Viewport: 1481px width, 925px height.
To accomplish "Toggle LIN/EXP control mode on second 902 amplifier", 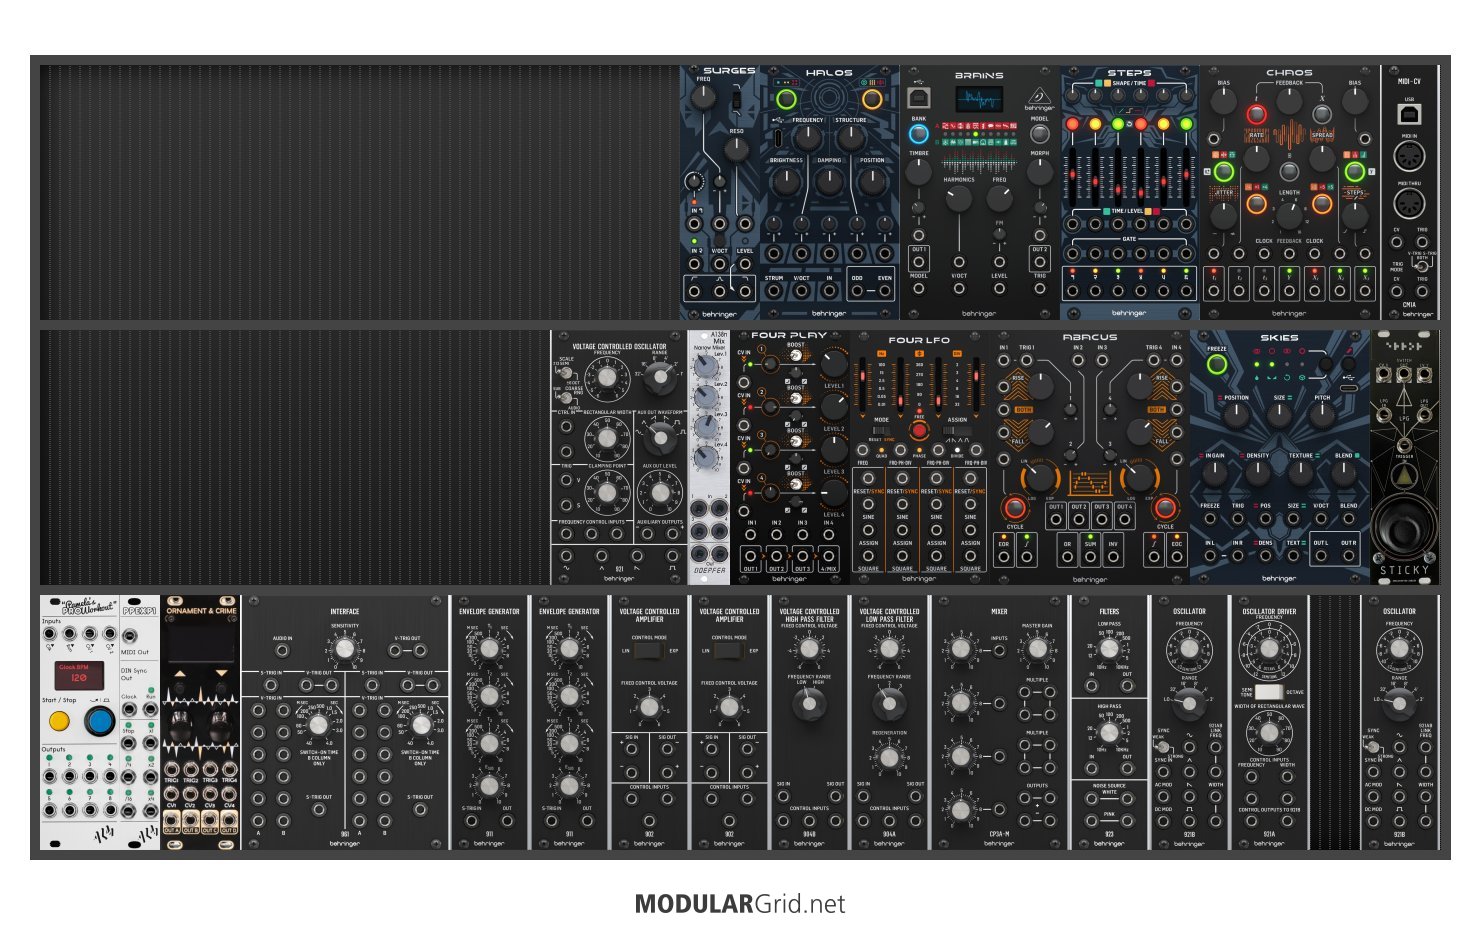I will coord(729,650).
